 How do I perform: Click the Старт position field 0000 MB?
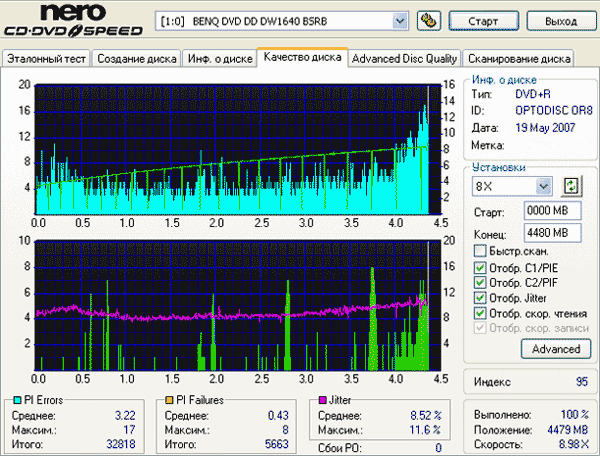click(552, 210)
